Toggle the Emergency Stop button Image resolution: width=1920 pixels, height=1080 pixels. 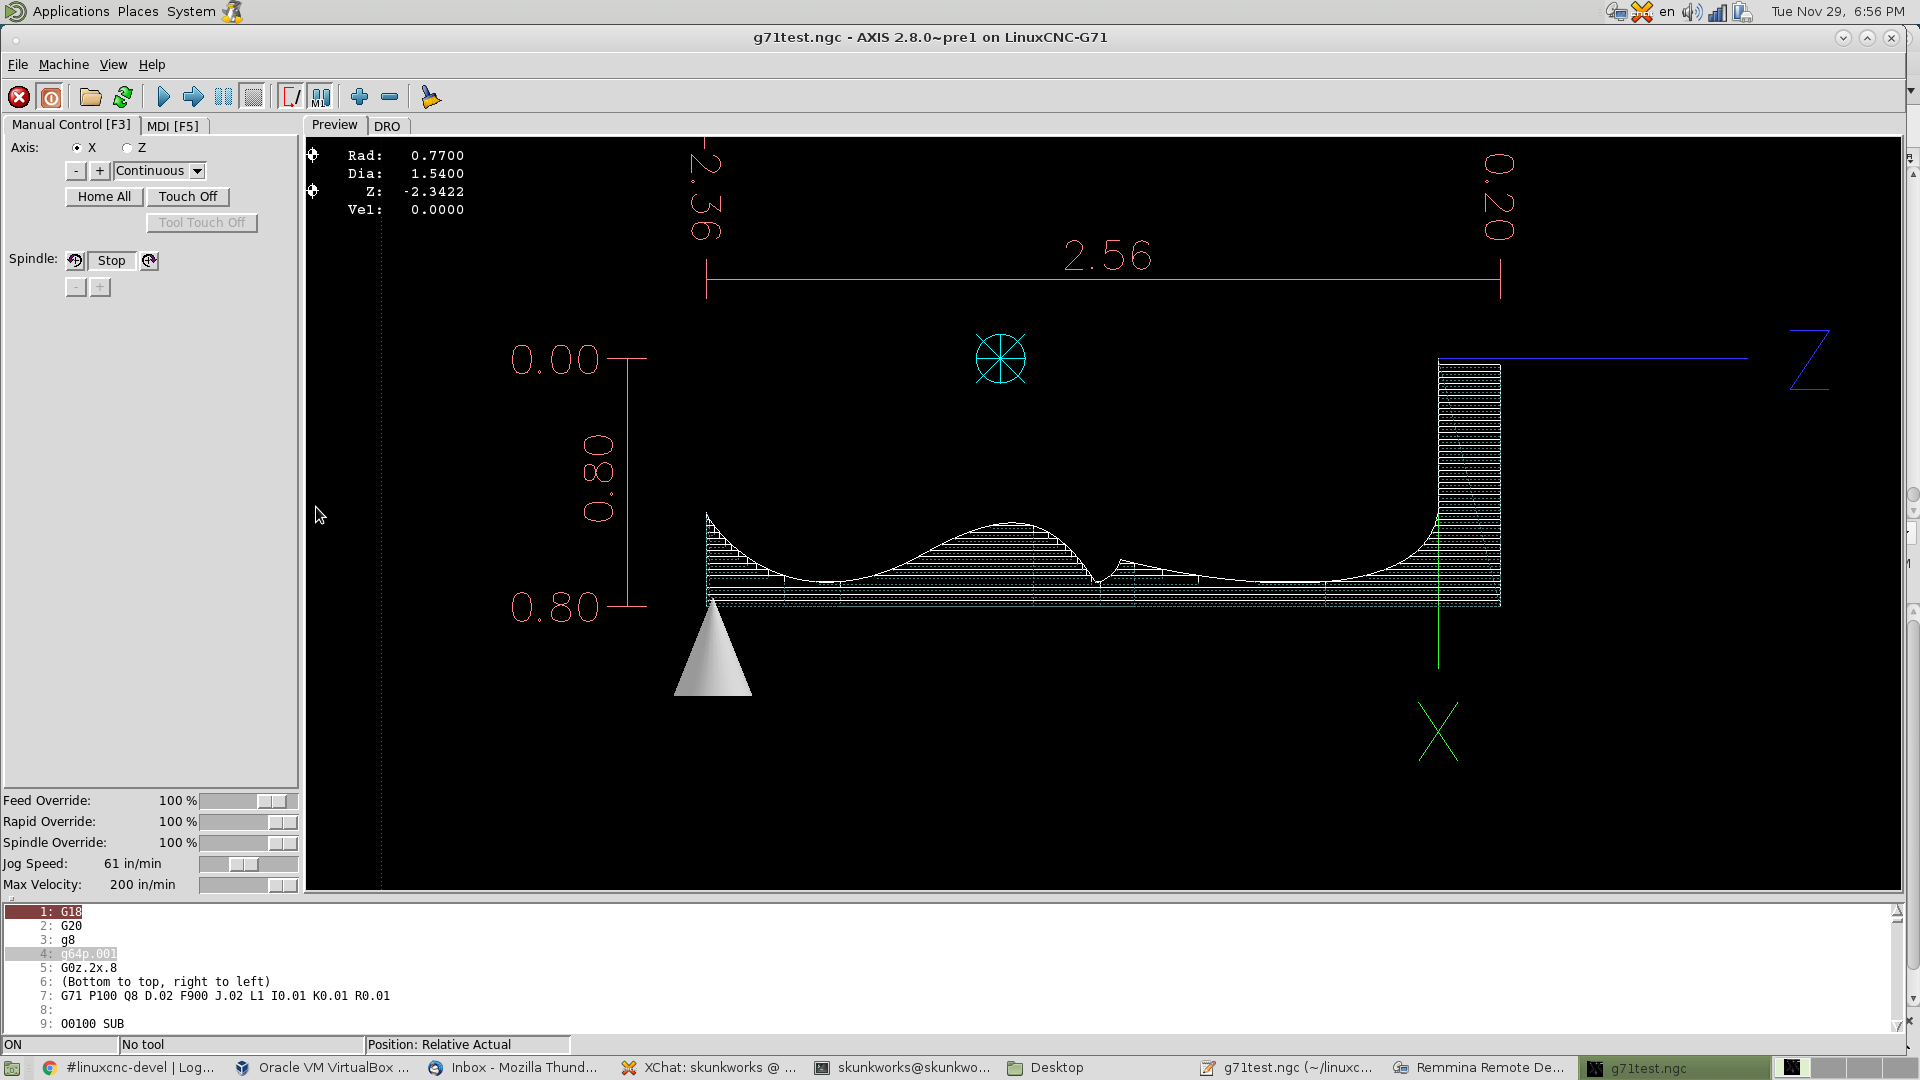19,97
